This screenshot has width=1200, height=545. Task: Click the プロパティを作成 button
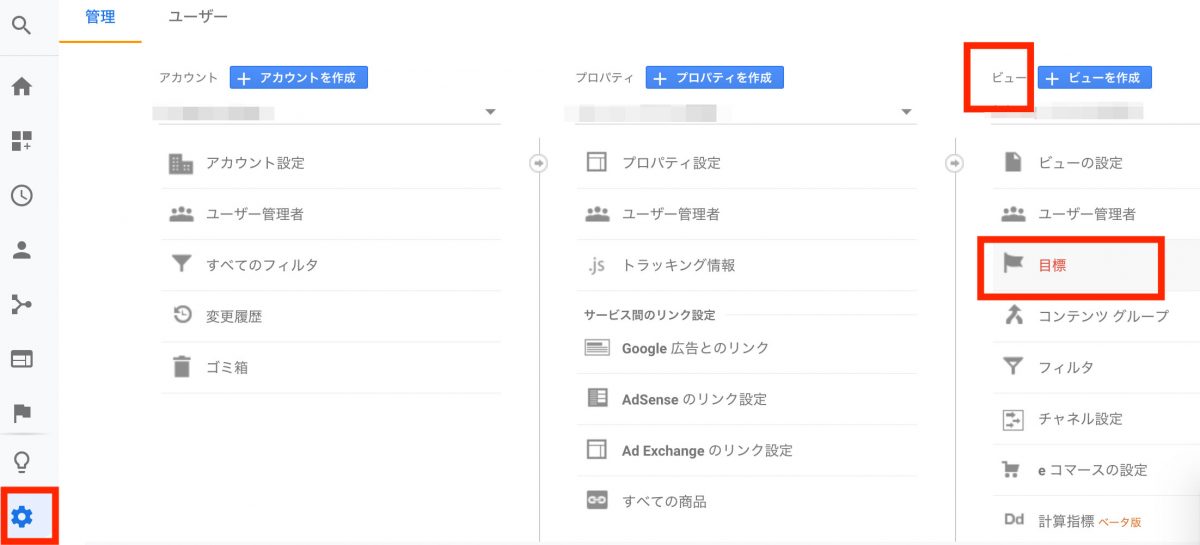(715, 78)
